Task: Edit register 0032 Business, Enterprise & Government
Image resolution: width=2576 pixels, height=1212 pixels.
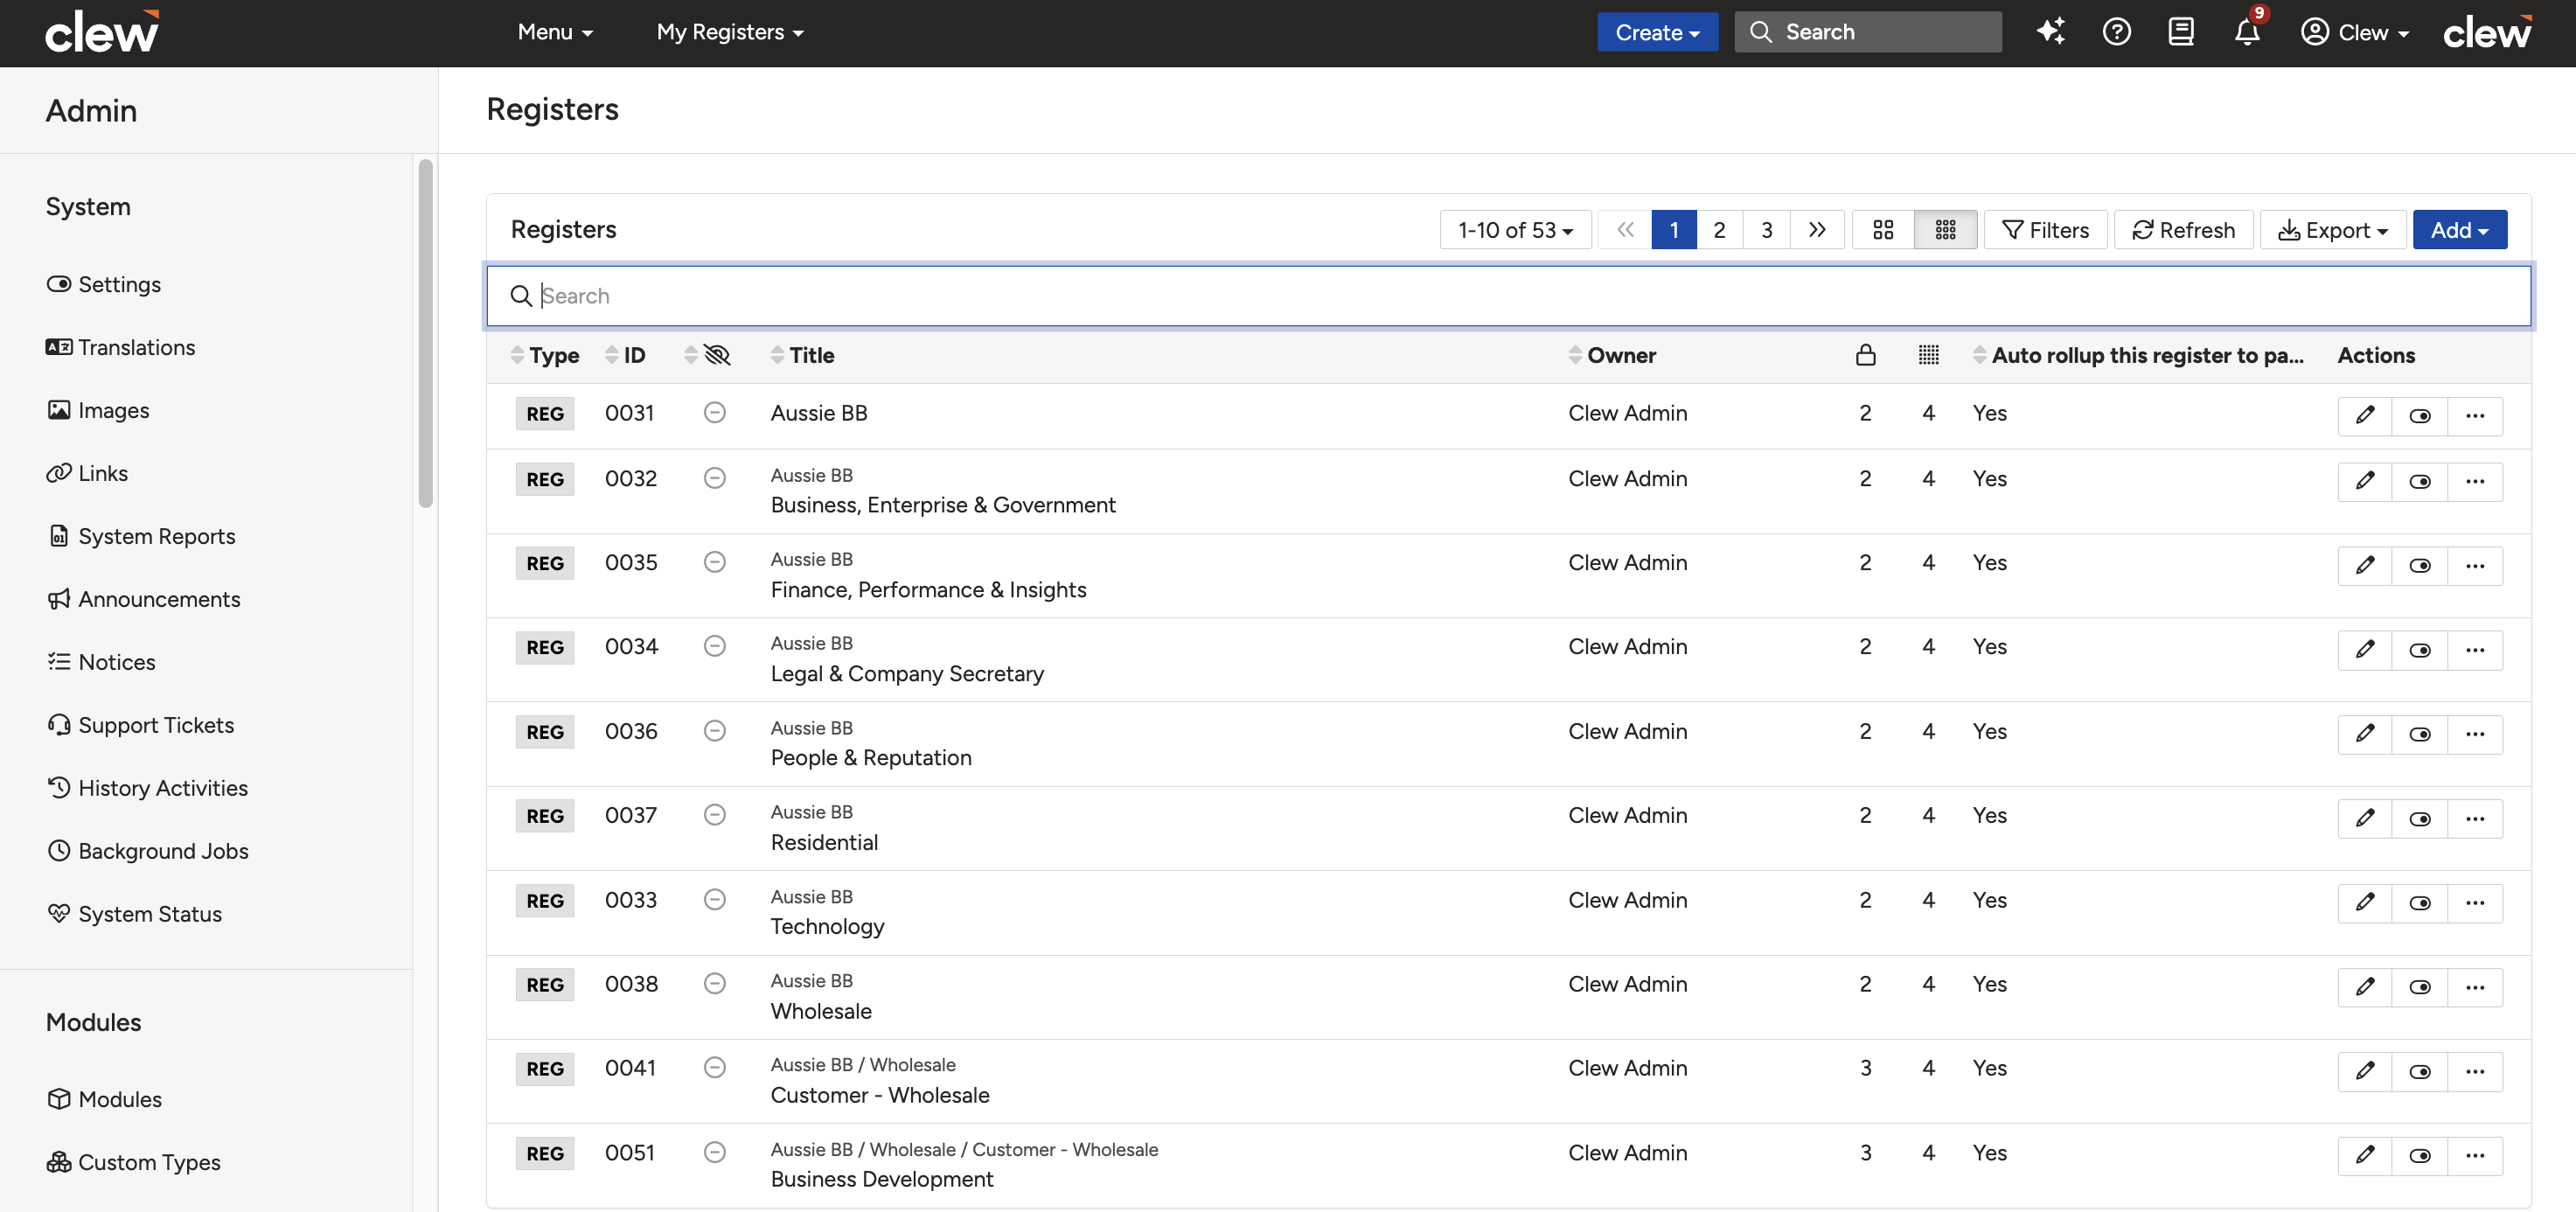Action: click(2365, 481)
